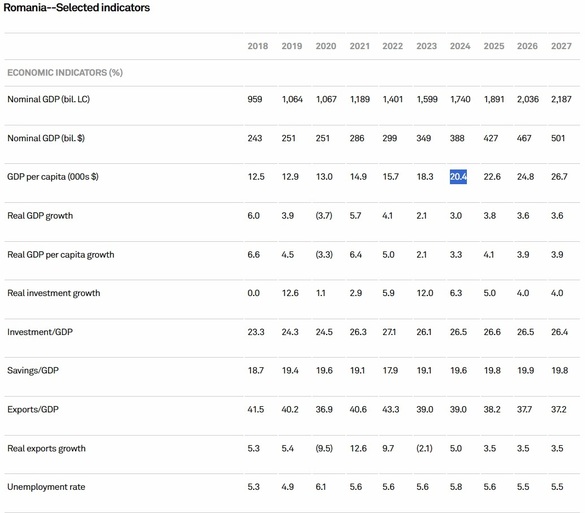This screenshot has width=585, height=513.
Task: Click the 2027 year column header
Action: tap(561, 46)
